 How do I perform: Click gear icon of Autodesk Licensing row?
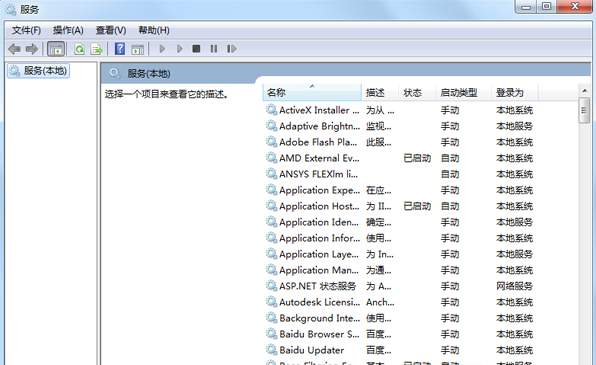(271, 302)
